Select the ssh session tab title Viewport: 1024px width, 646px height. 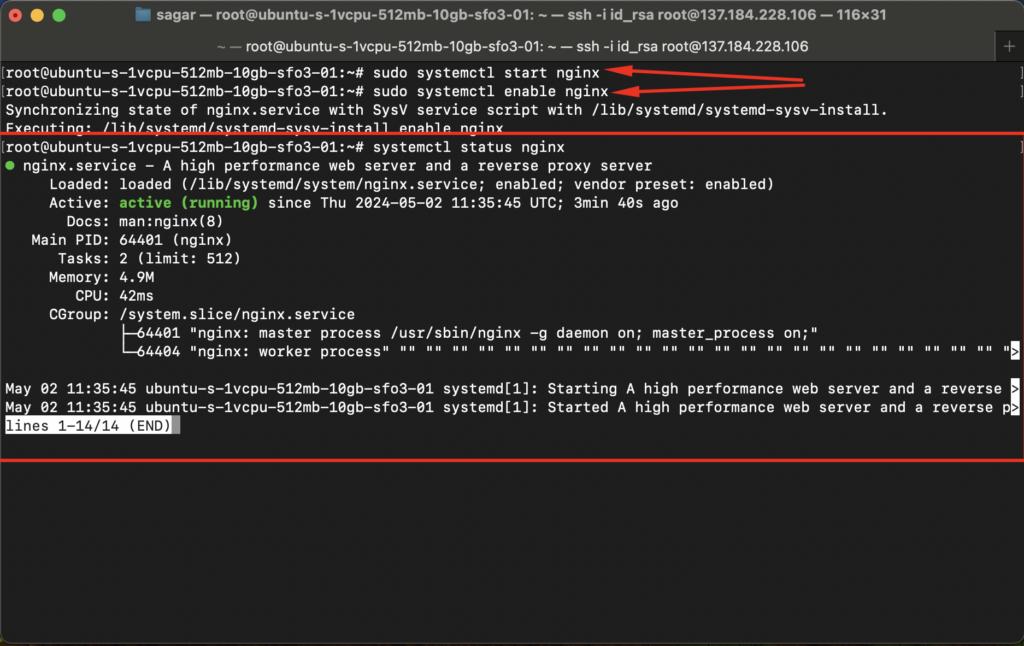[x=513, y=46]
